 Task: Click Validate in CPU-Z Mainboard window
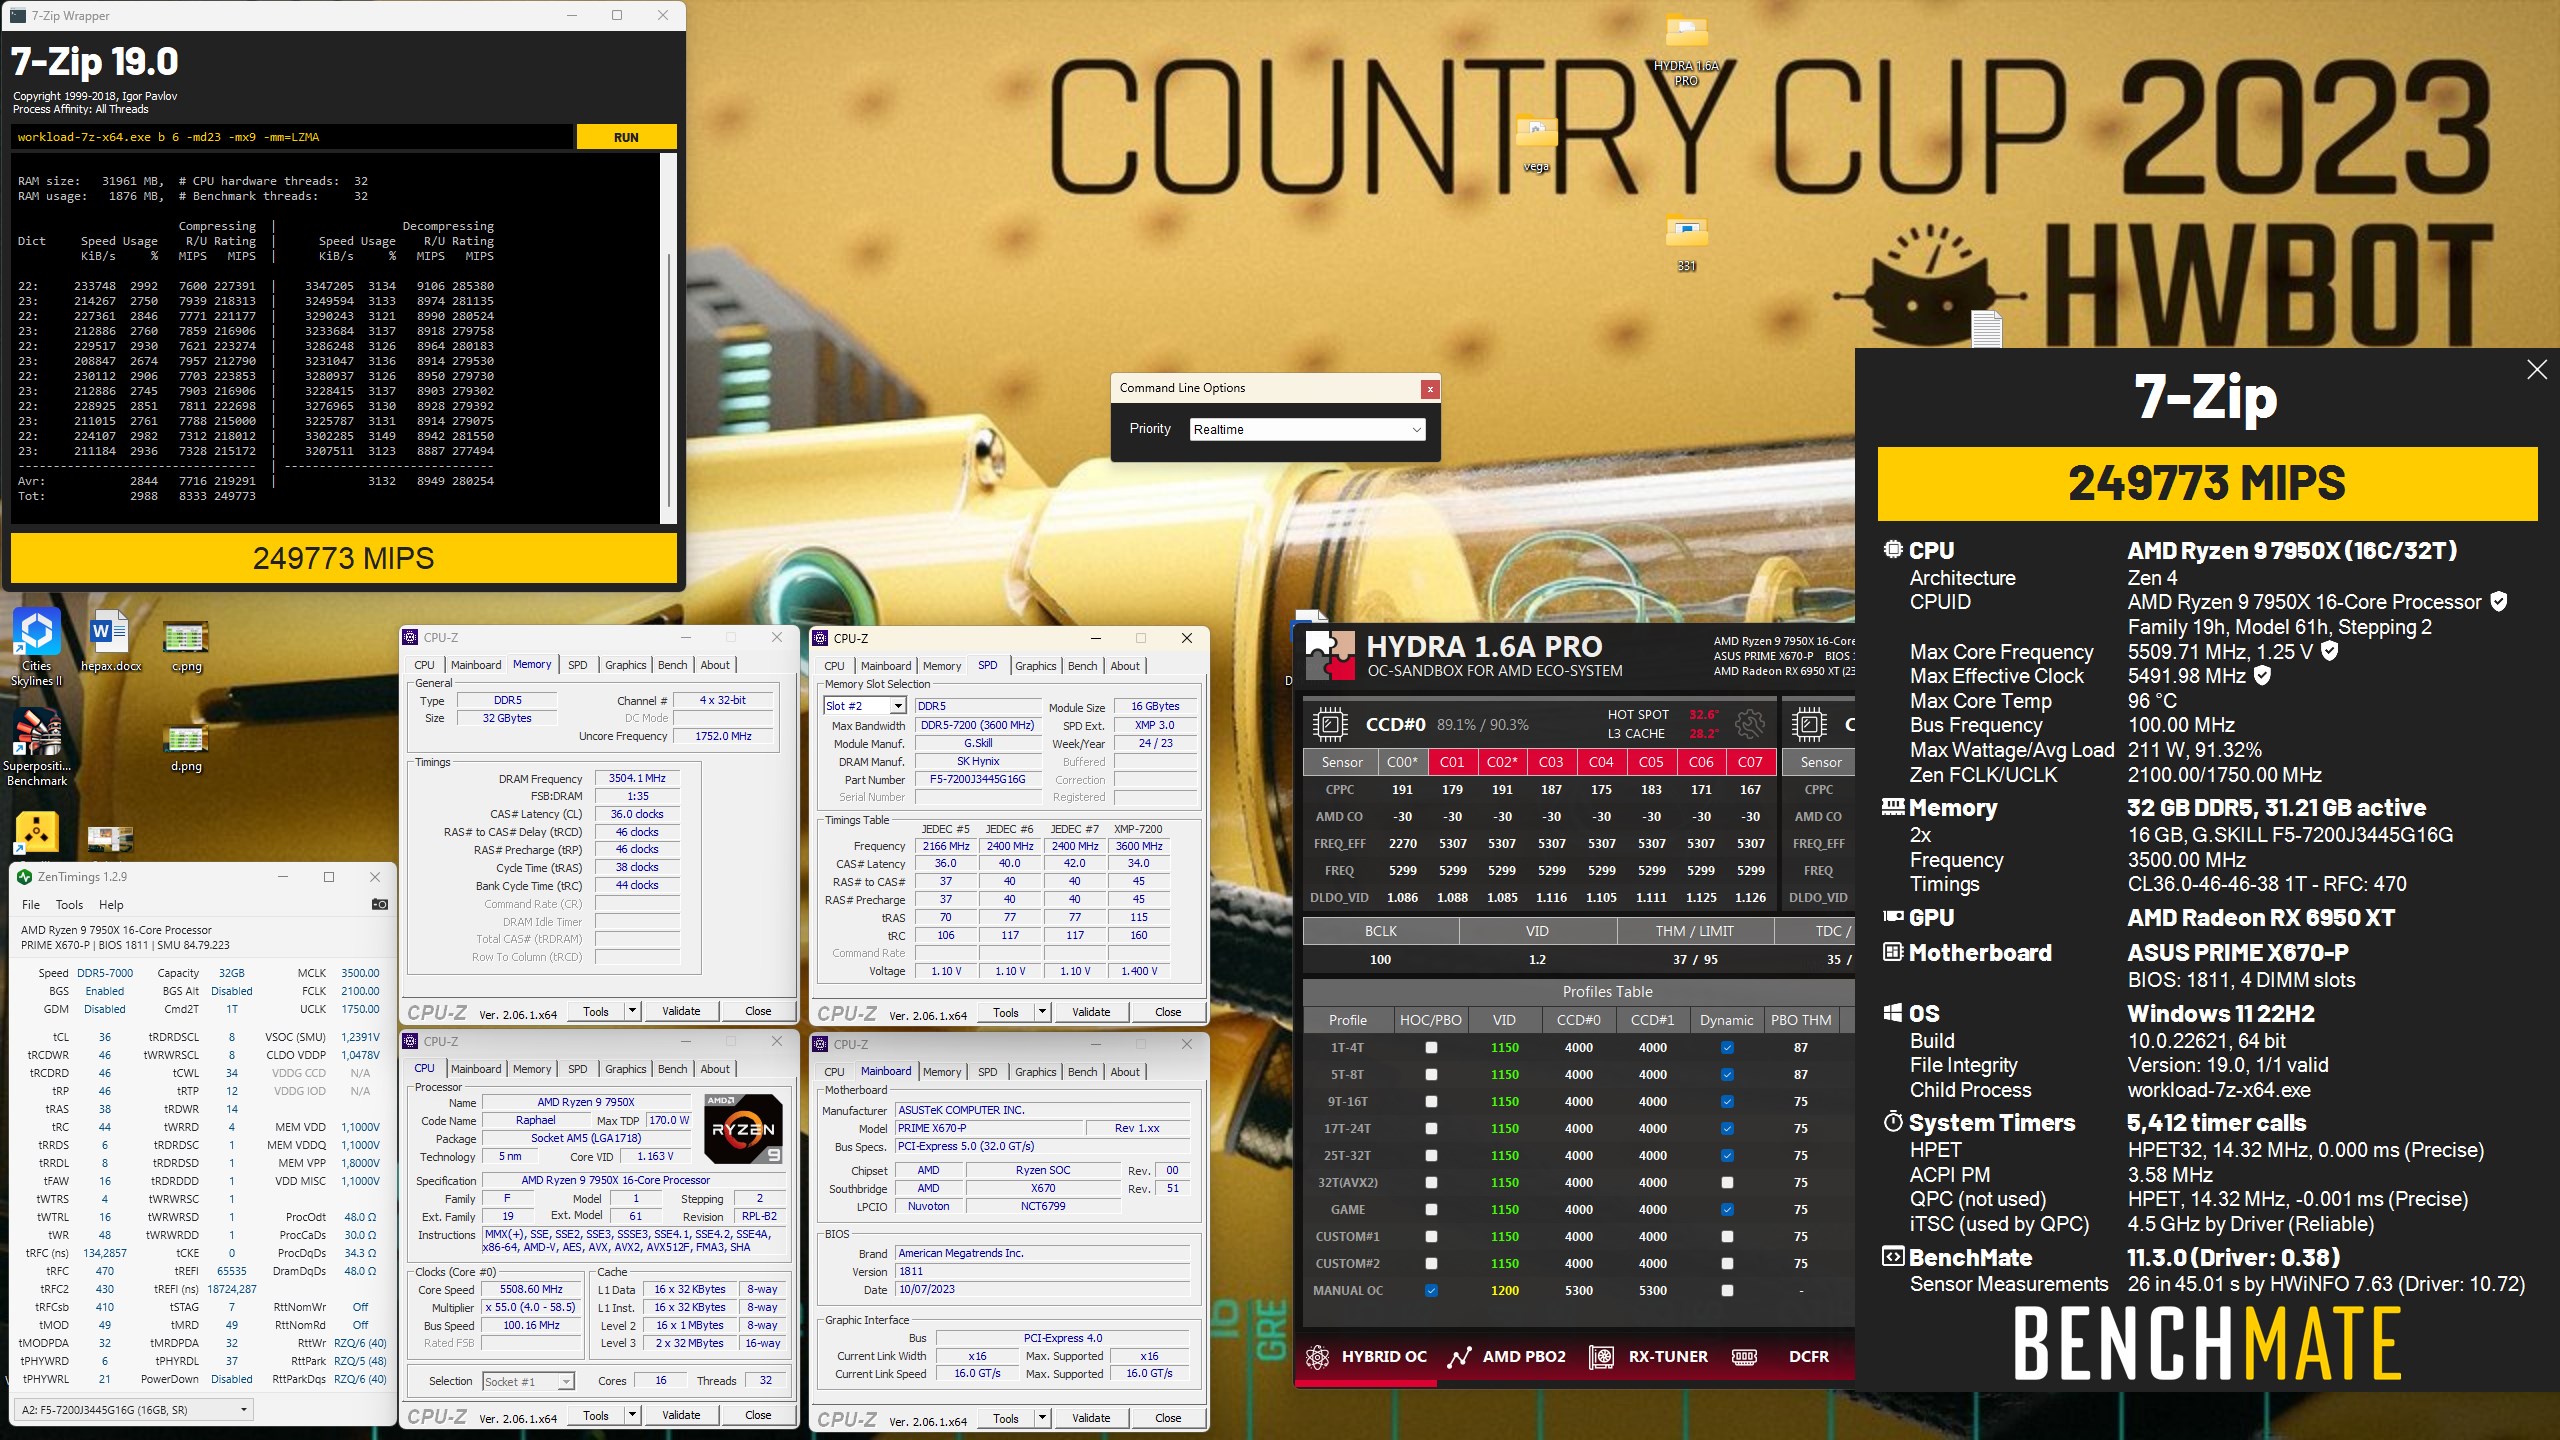[x=1091, y=1418]
